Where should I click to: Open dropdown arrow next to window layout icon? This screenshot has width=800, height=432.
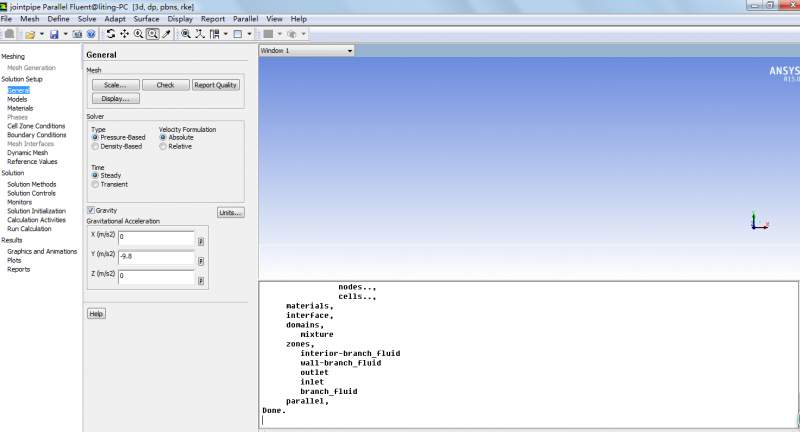click(226, 34)
